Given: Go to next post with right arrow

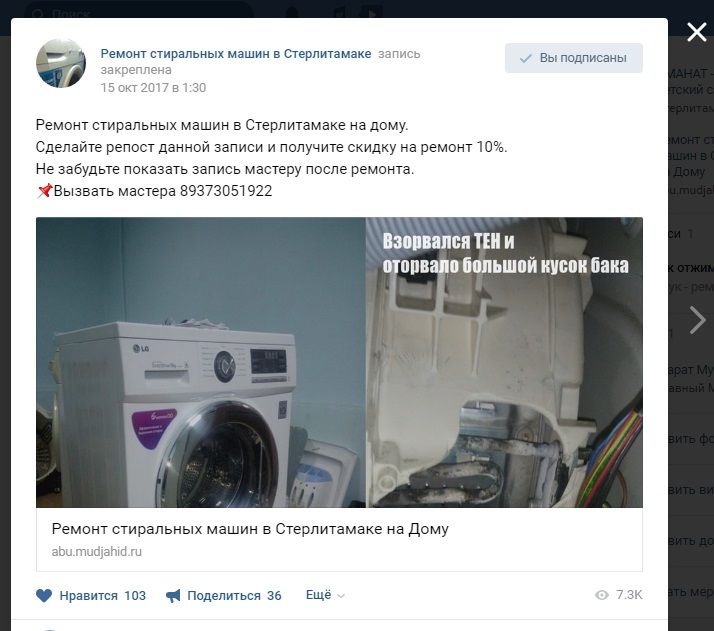Looking at the screenshot, I should [x=697, y=320].
